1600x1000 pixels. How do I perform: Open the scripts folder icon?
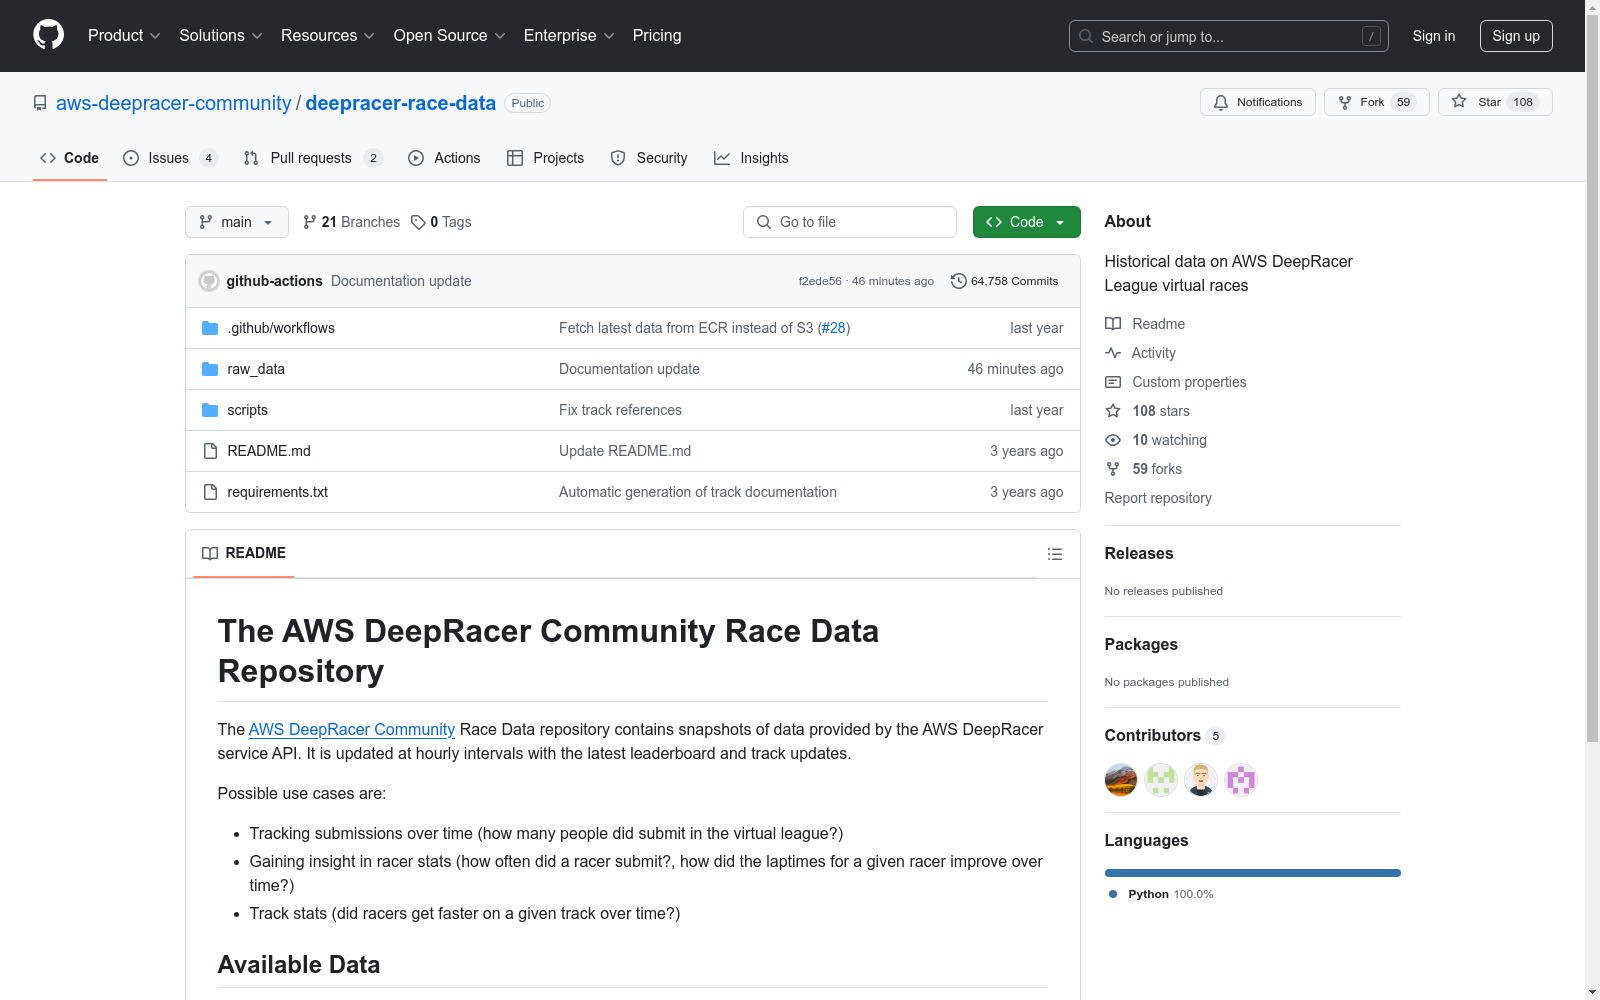(210, 410)
